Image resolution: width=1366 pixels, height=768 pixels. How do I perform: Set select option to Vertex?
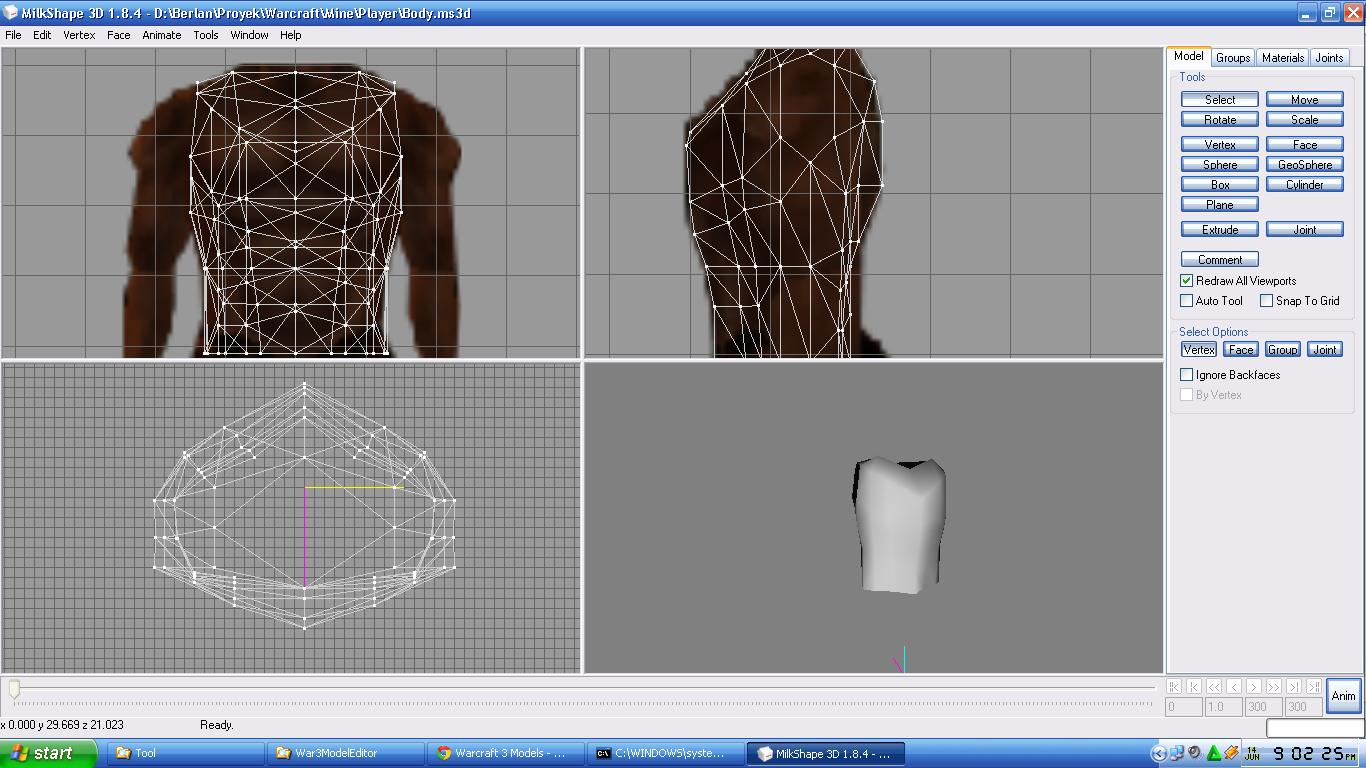click(1199, 350)
